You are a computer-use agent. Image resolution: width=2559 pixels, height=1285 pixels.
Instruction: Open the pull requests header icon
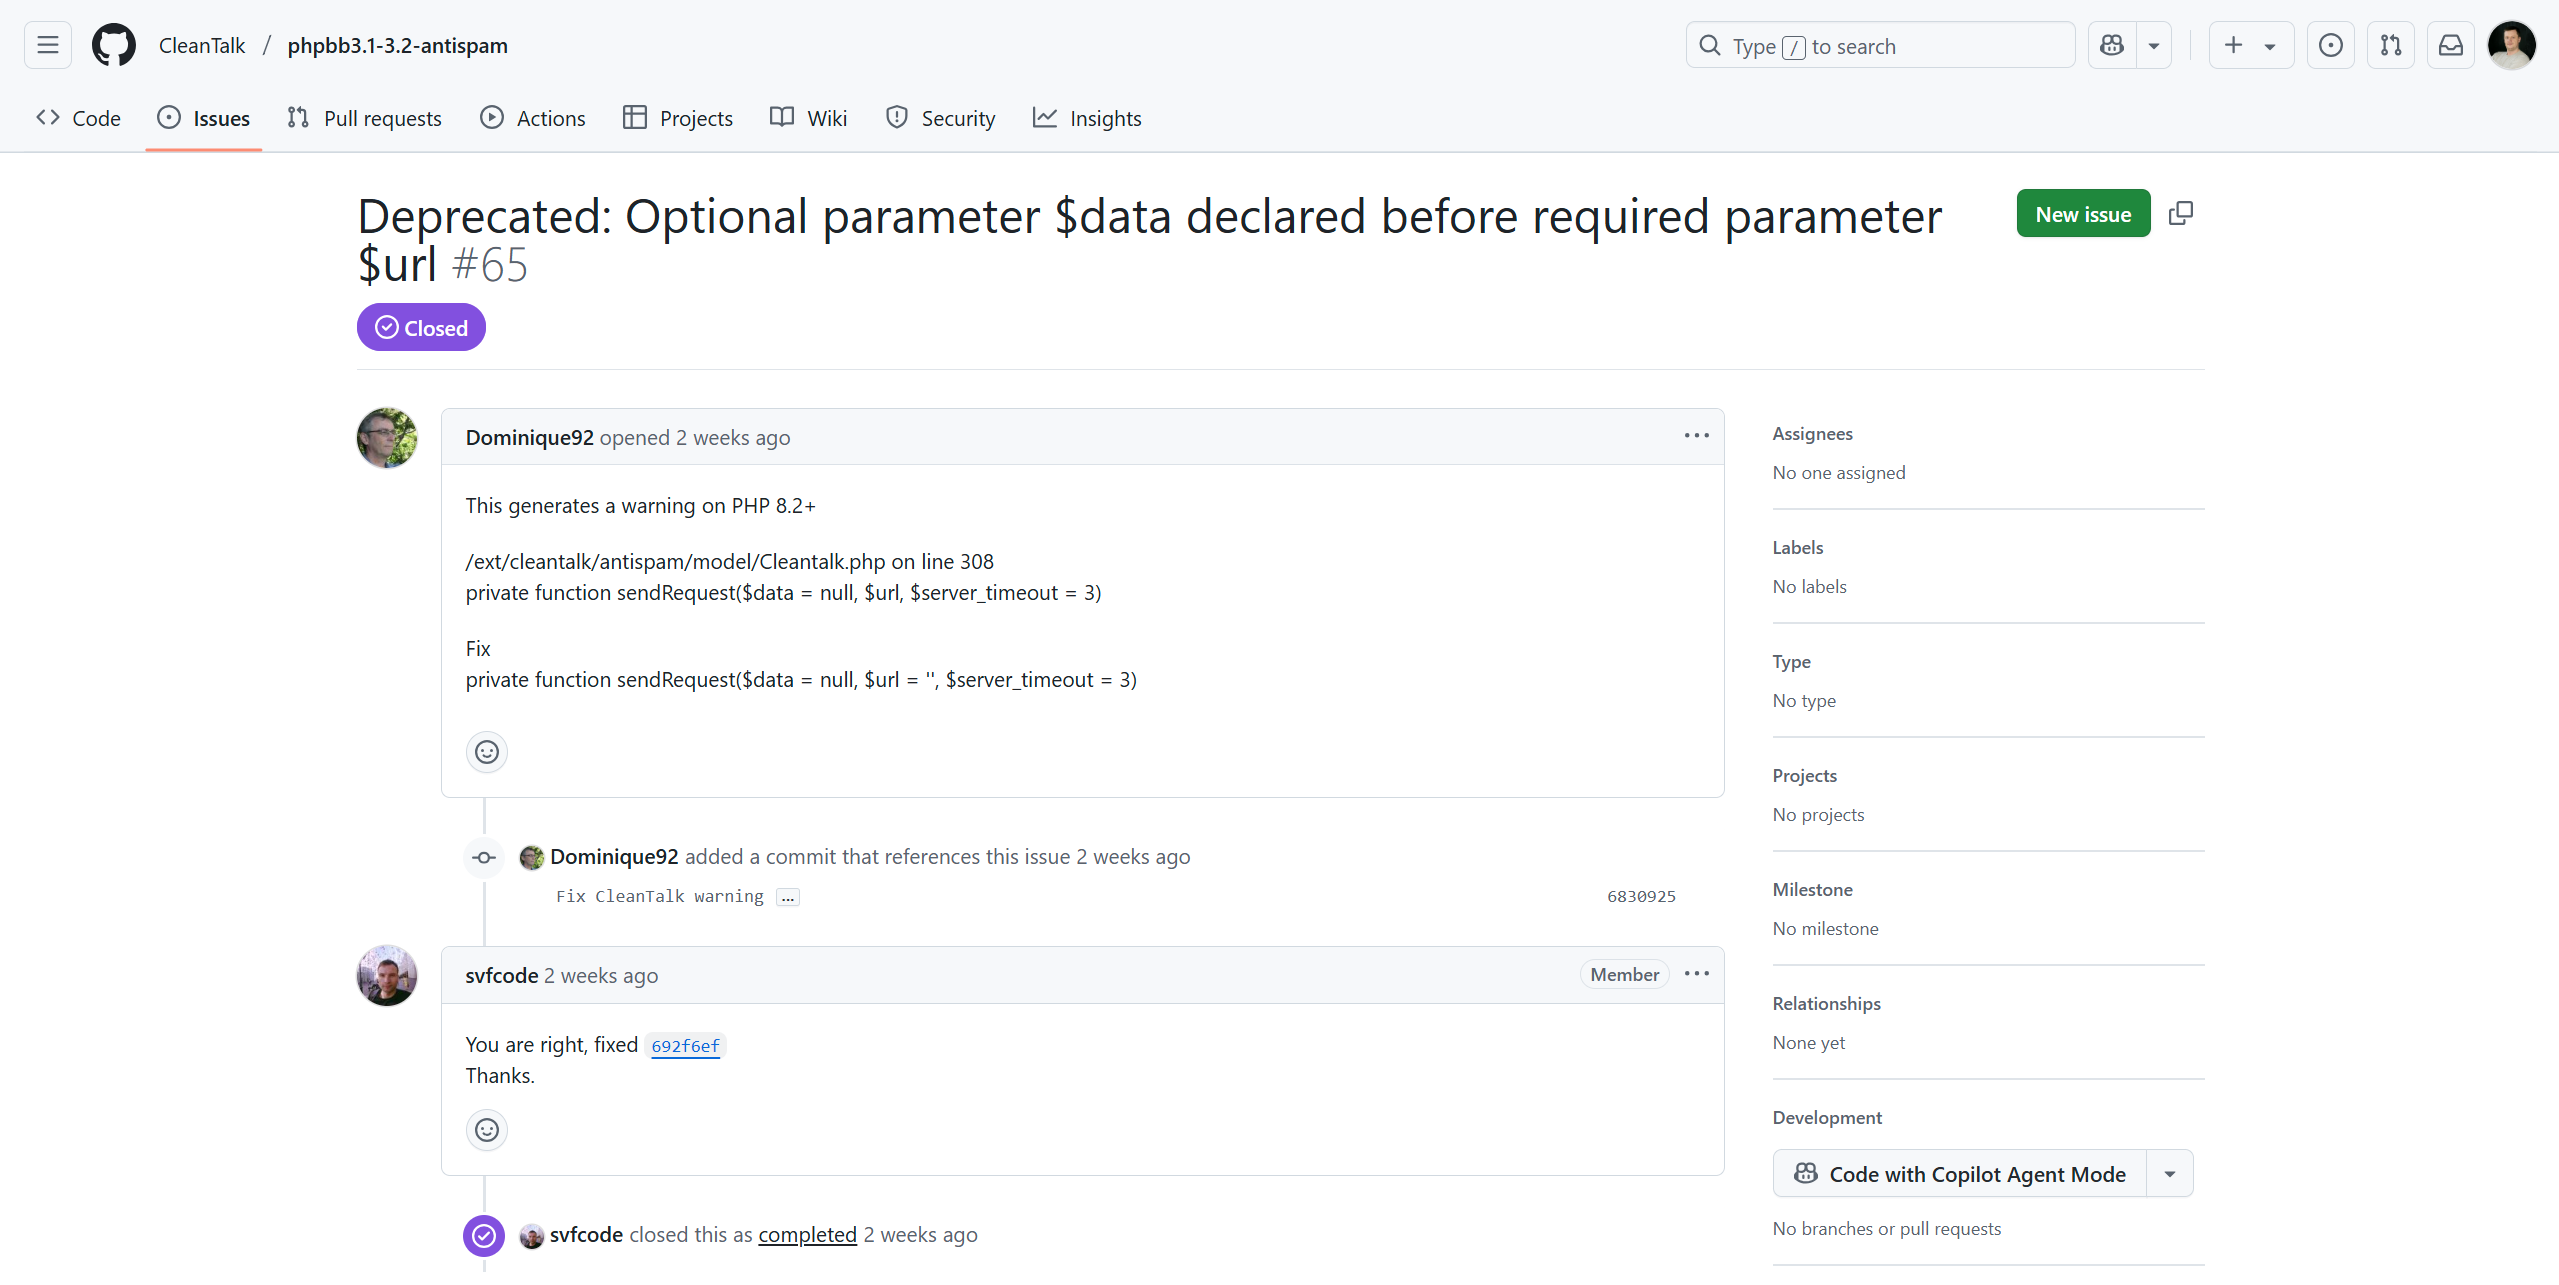[2391, 45]
